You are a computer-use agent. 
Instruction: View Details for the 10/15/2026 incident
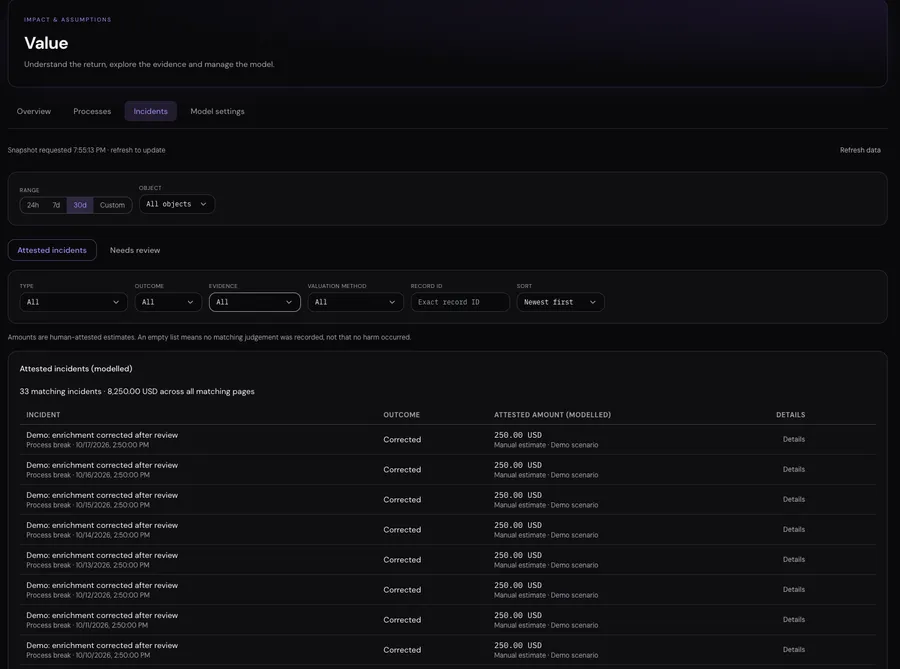point(794,500)
